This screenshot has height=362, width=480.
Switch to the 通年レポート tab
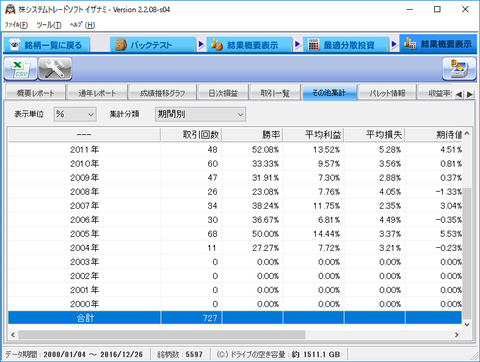click(x=97, y=93)
